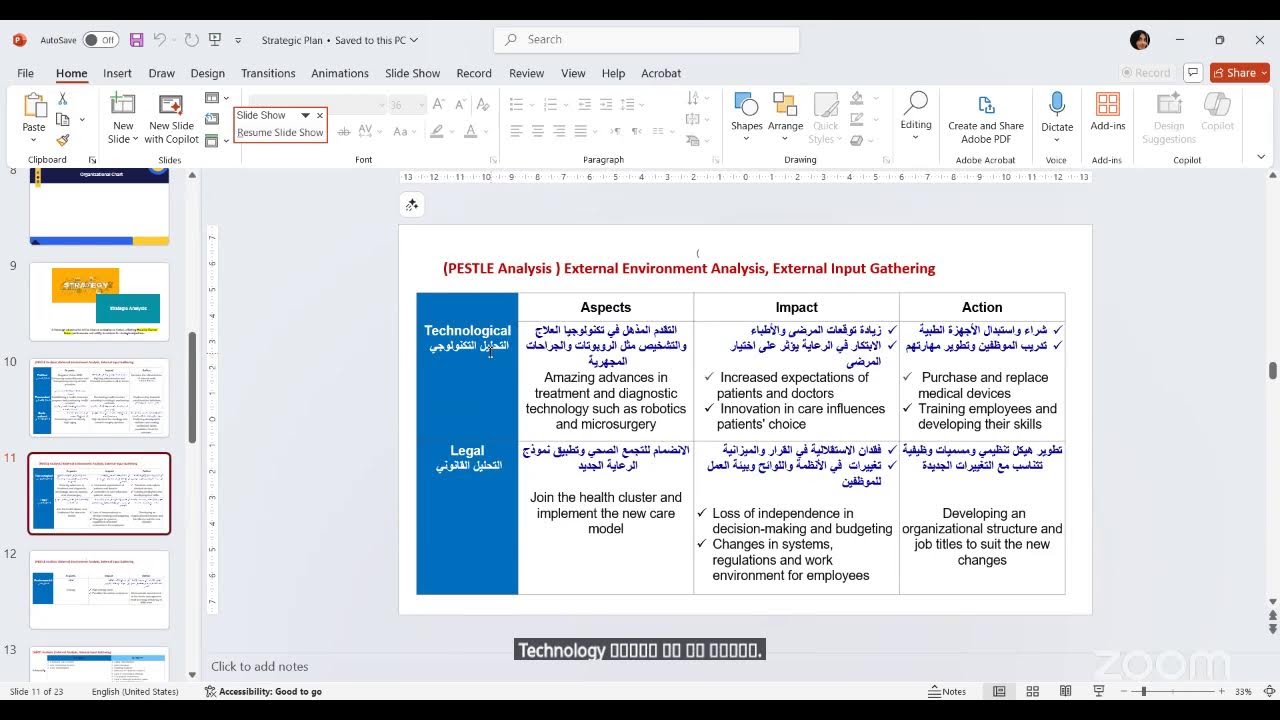Click the Cut scissors icon

(x=63, y=99)
